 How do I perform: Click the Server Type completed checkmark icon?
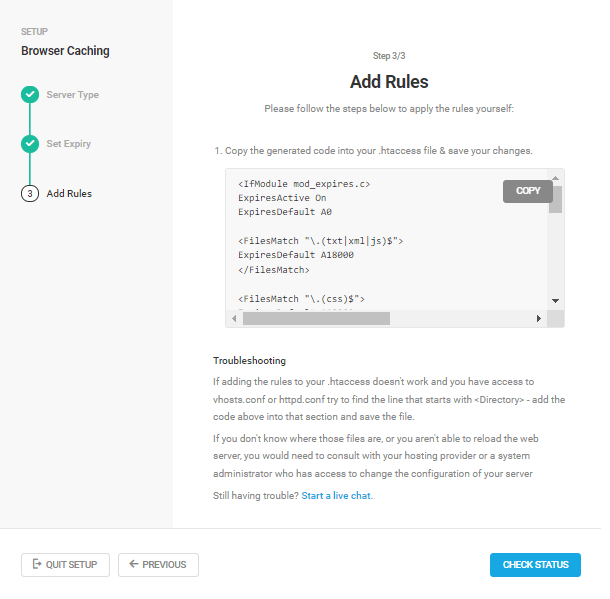(30, 95)
